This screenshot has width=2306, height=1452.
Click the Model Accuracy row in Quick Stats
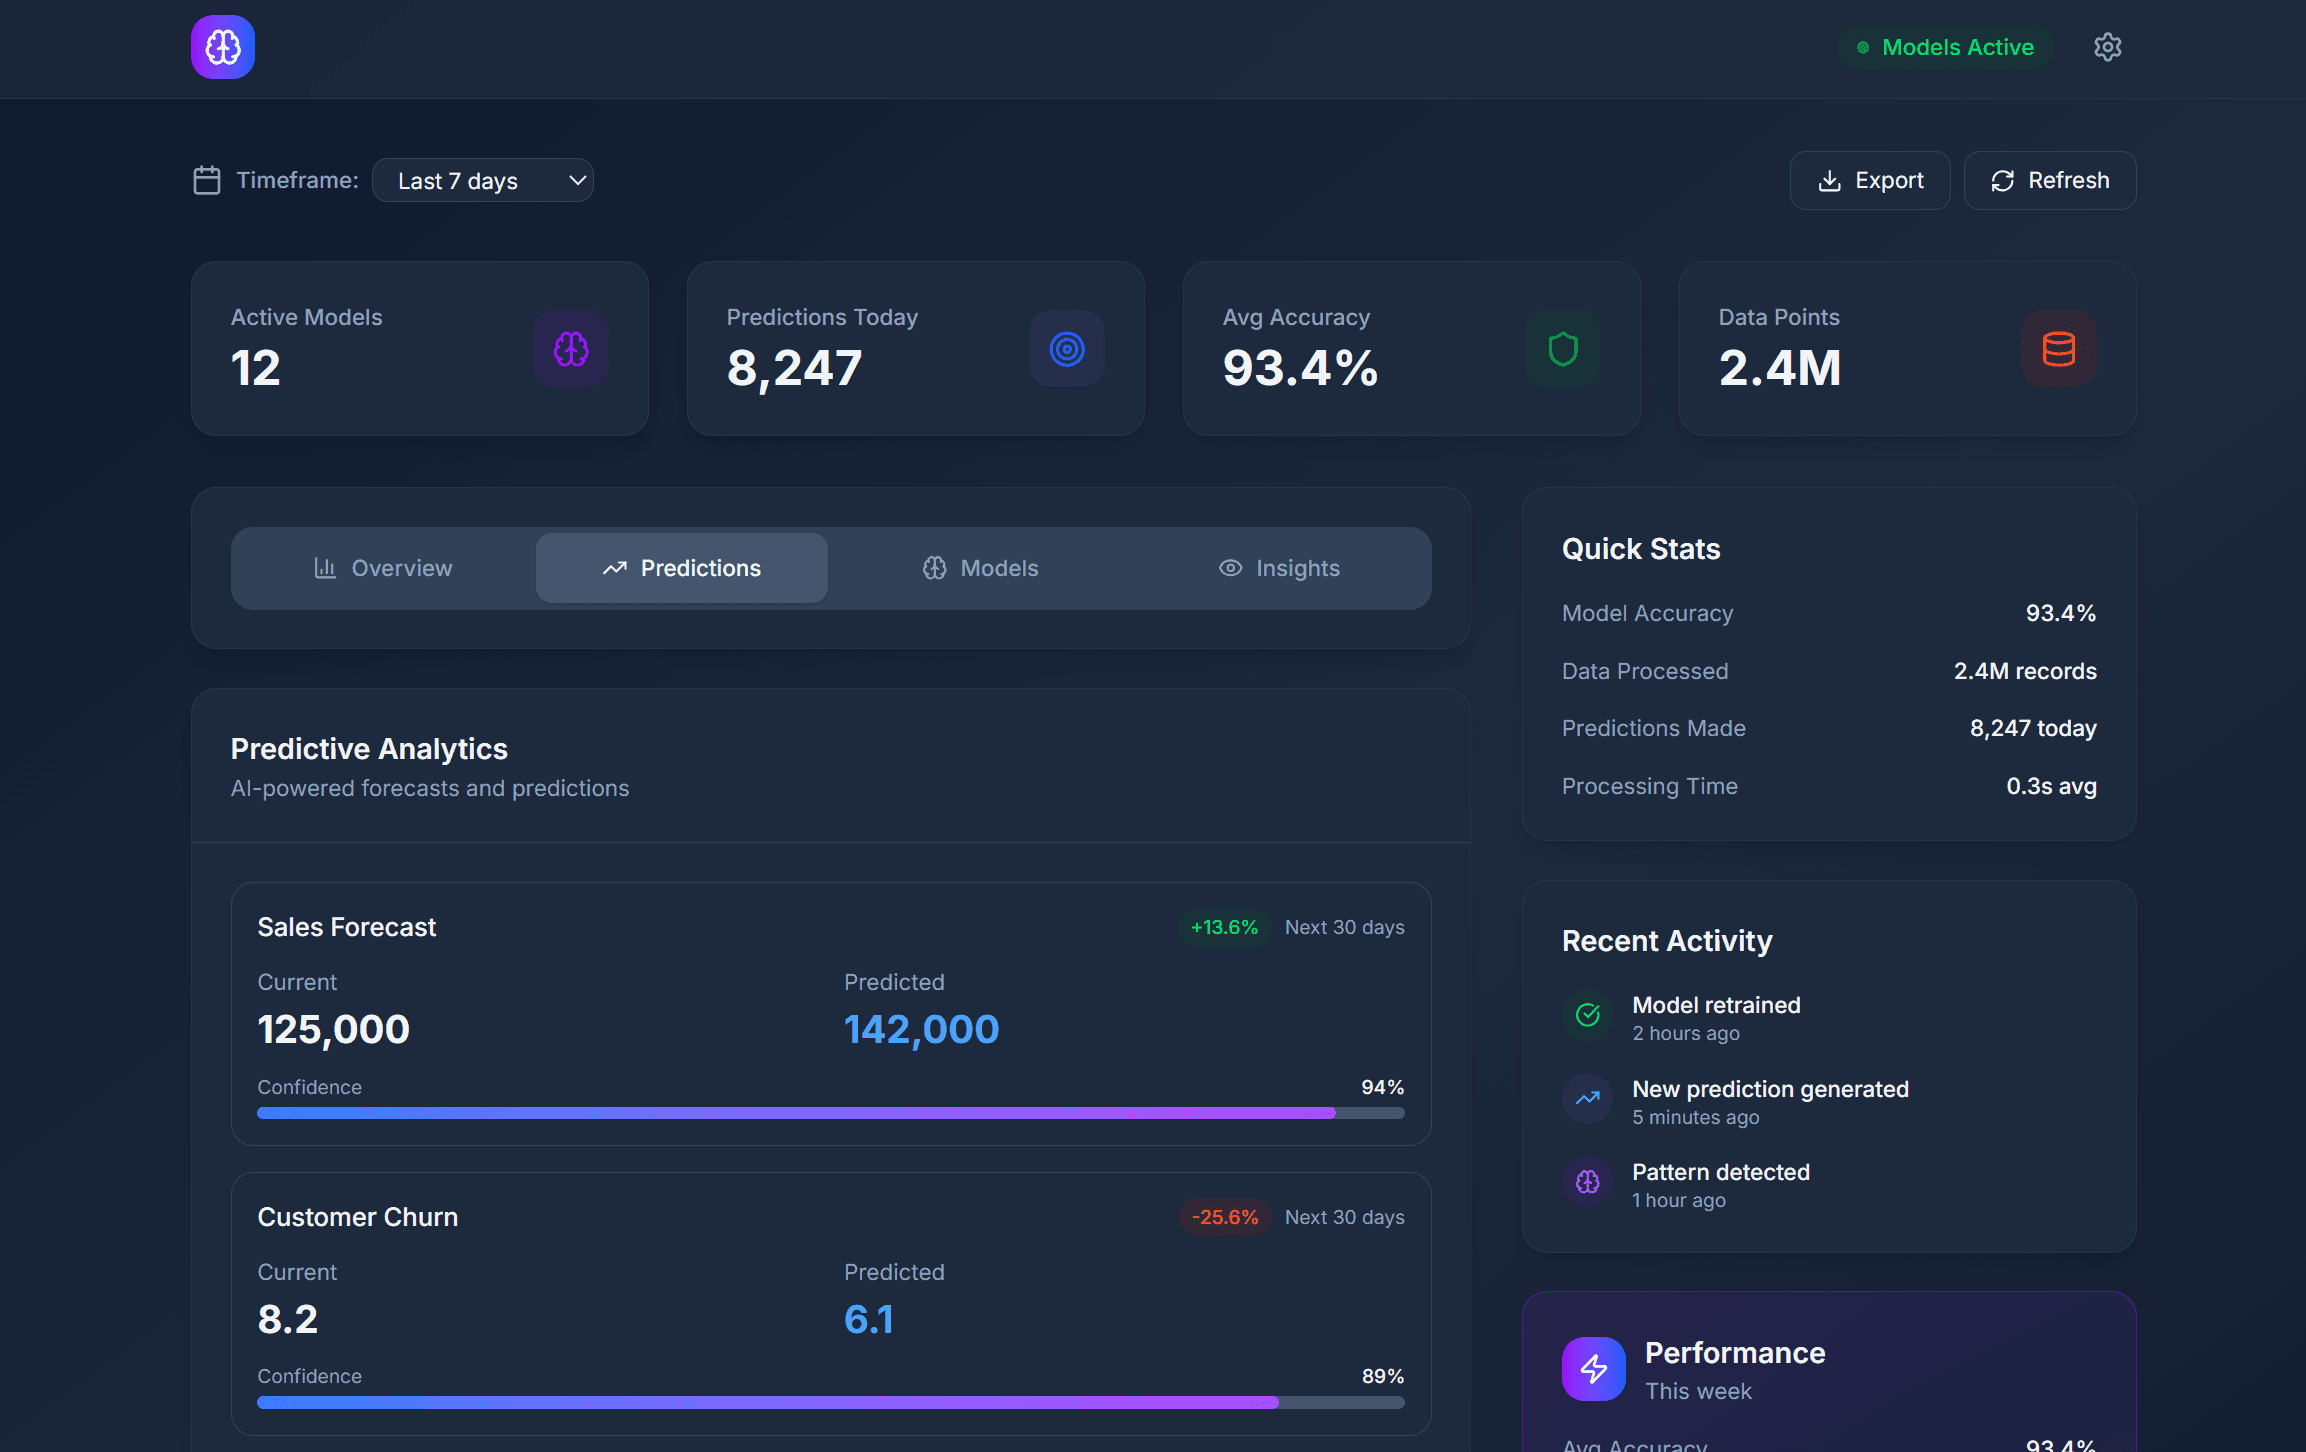[x=1829, y=613]
